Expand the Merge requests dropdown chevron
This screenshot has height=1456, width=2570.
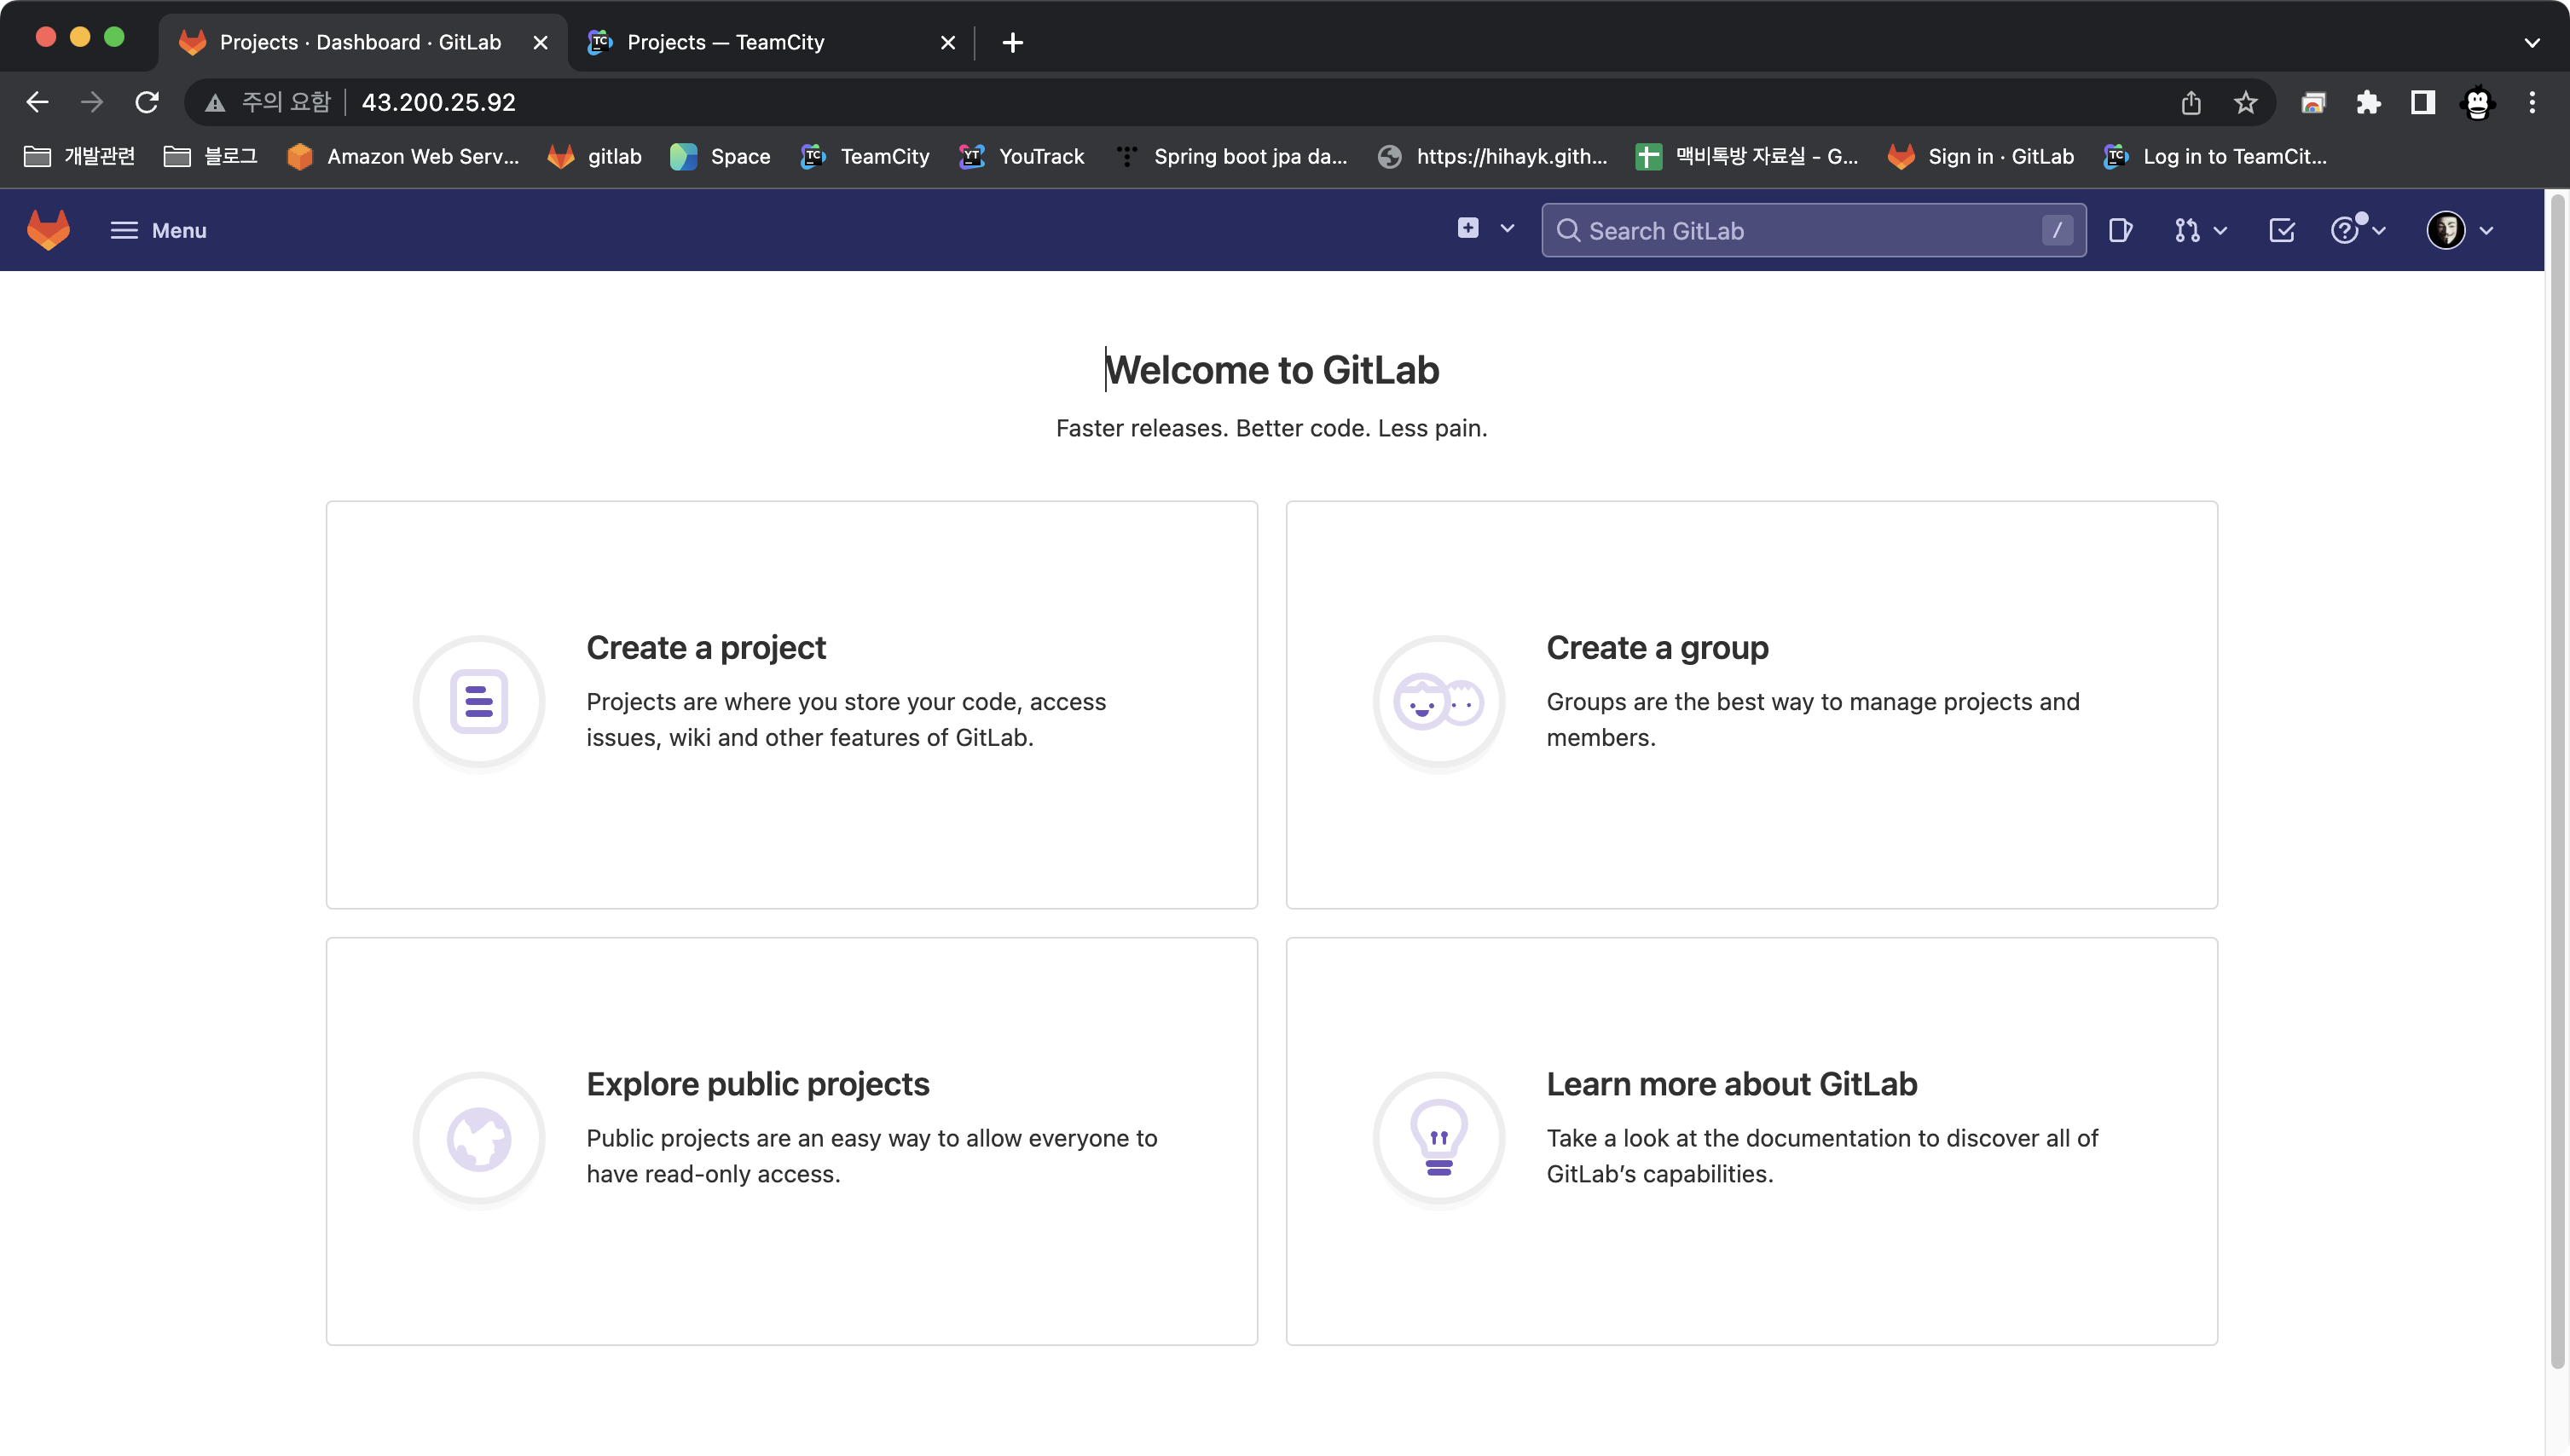tap(2220, 231)
